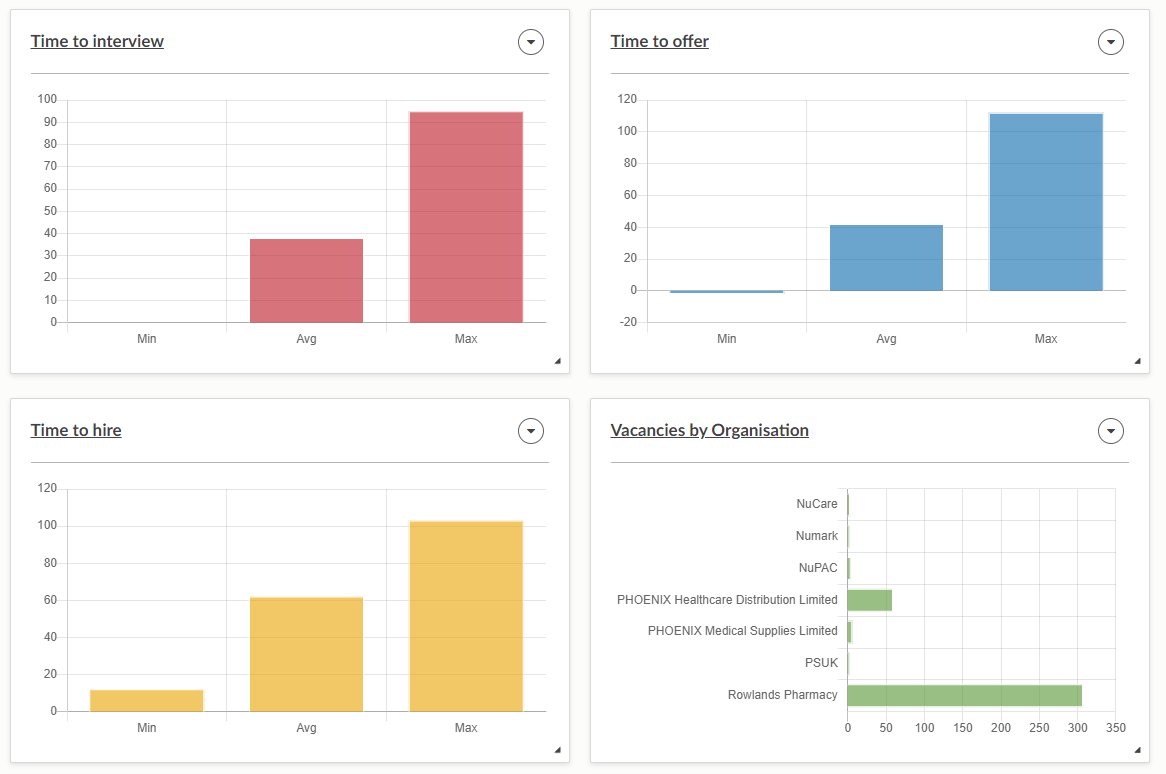Click resize handle of Time to interview widget
Viewport: 1166px width, 774px height.
pyautogui.click(x=557, y=361)
